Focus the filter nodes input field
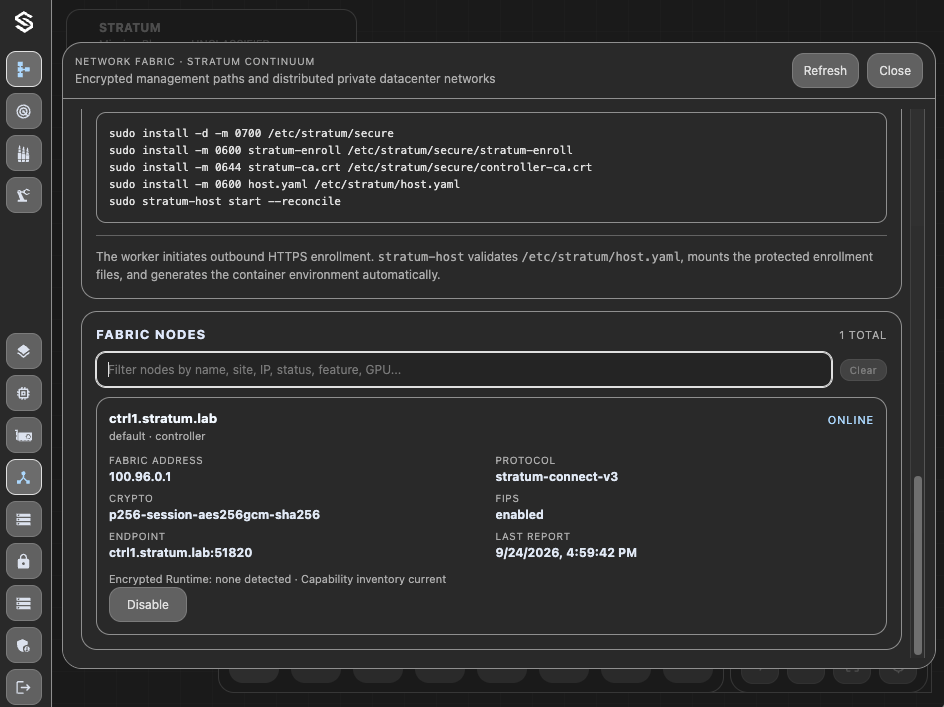The width and height of the screenshot is (944, 707). pyautogui.click(x=464, y=370)
